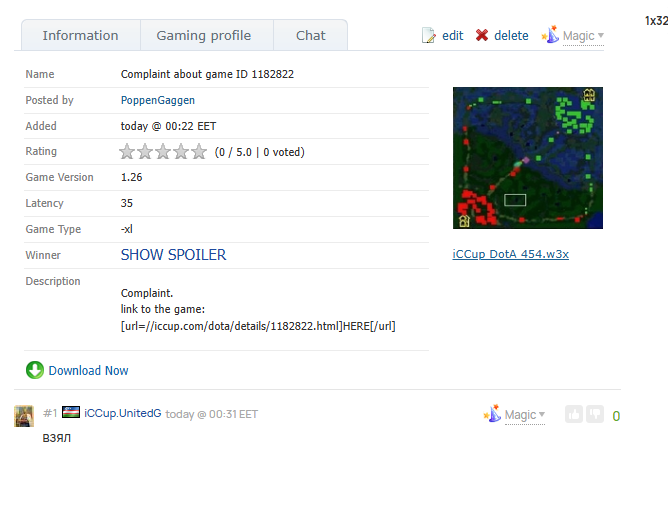668x522 pixels.
Task: Click the Game Version value 1.26
Action: (x=131, y=177)
